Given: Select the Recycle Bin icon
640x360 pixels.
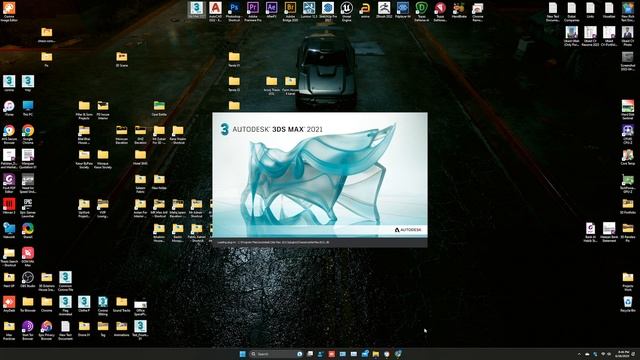Looking at the screenshot, I should [628, 304].
